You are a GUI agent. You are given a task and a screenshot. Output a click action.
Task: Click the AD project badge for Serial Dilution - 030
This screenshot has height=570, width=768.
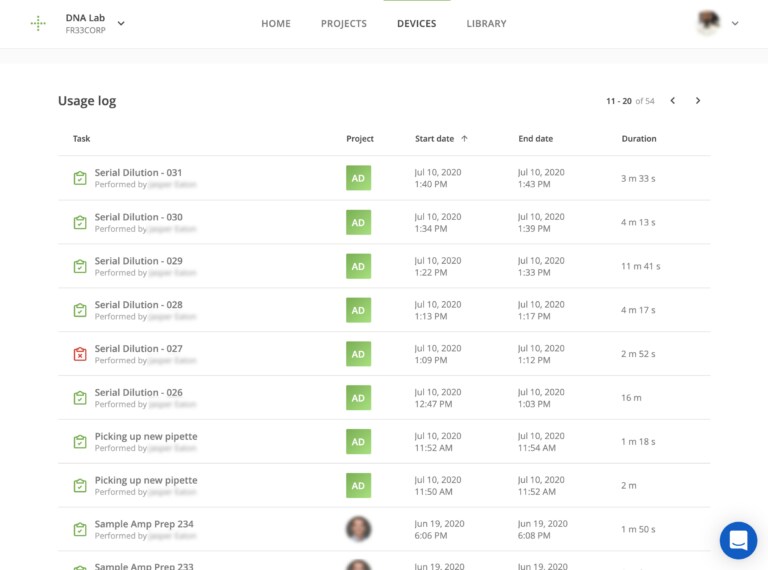358,222
